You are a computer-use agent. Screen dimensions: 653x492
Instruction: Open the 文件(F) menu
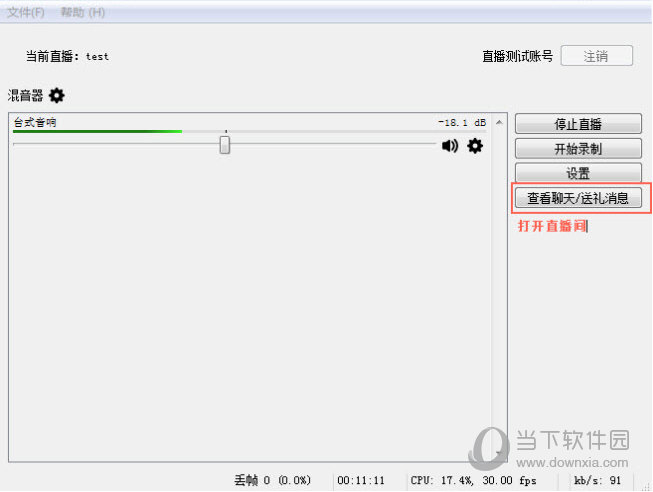tap(26, 12)
